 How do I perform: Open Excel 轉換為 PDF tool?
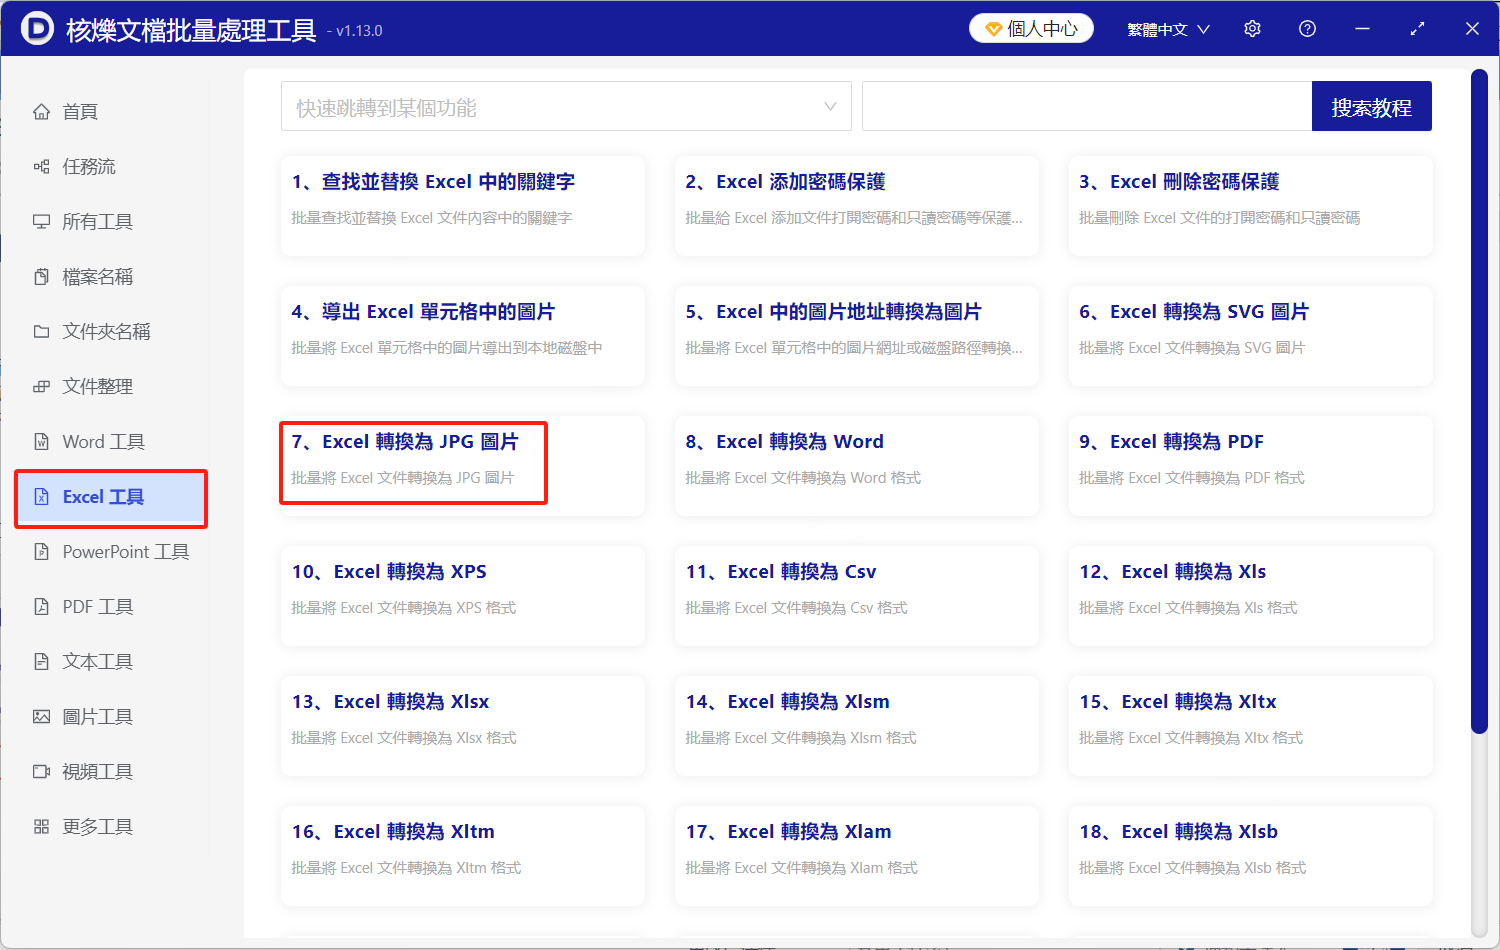pos(1251,466)
